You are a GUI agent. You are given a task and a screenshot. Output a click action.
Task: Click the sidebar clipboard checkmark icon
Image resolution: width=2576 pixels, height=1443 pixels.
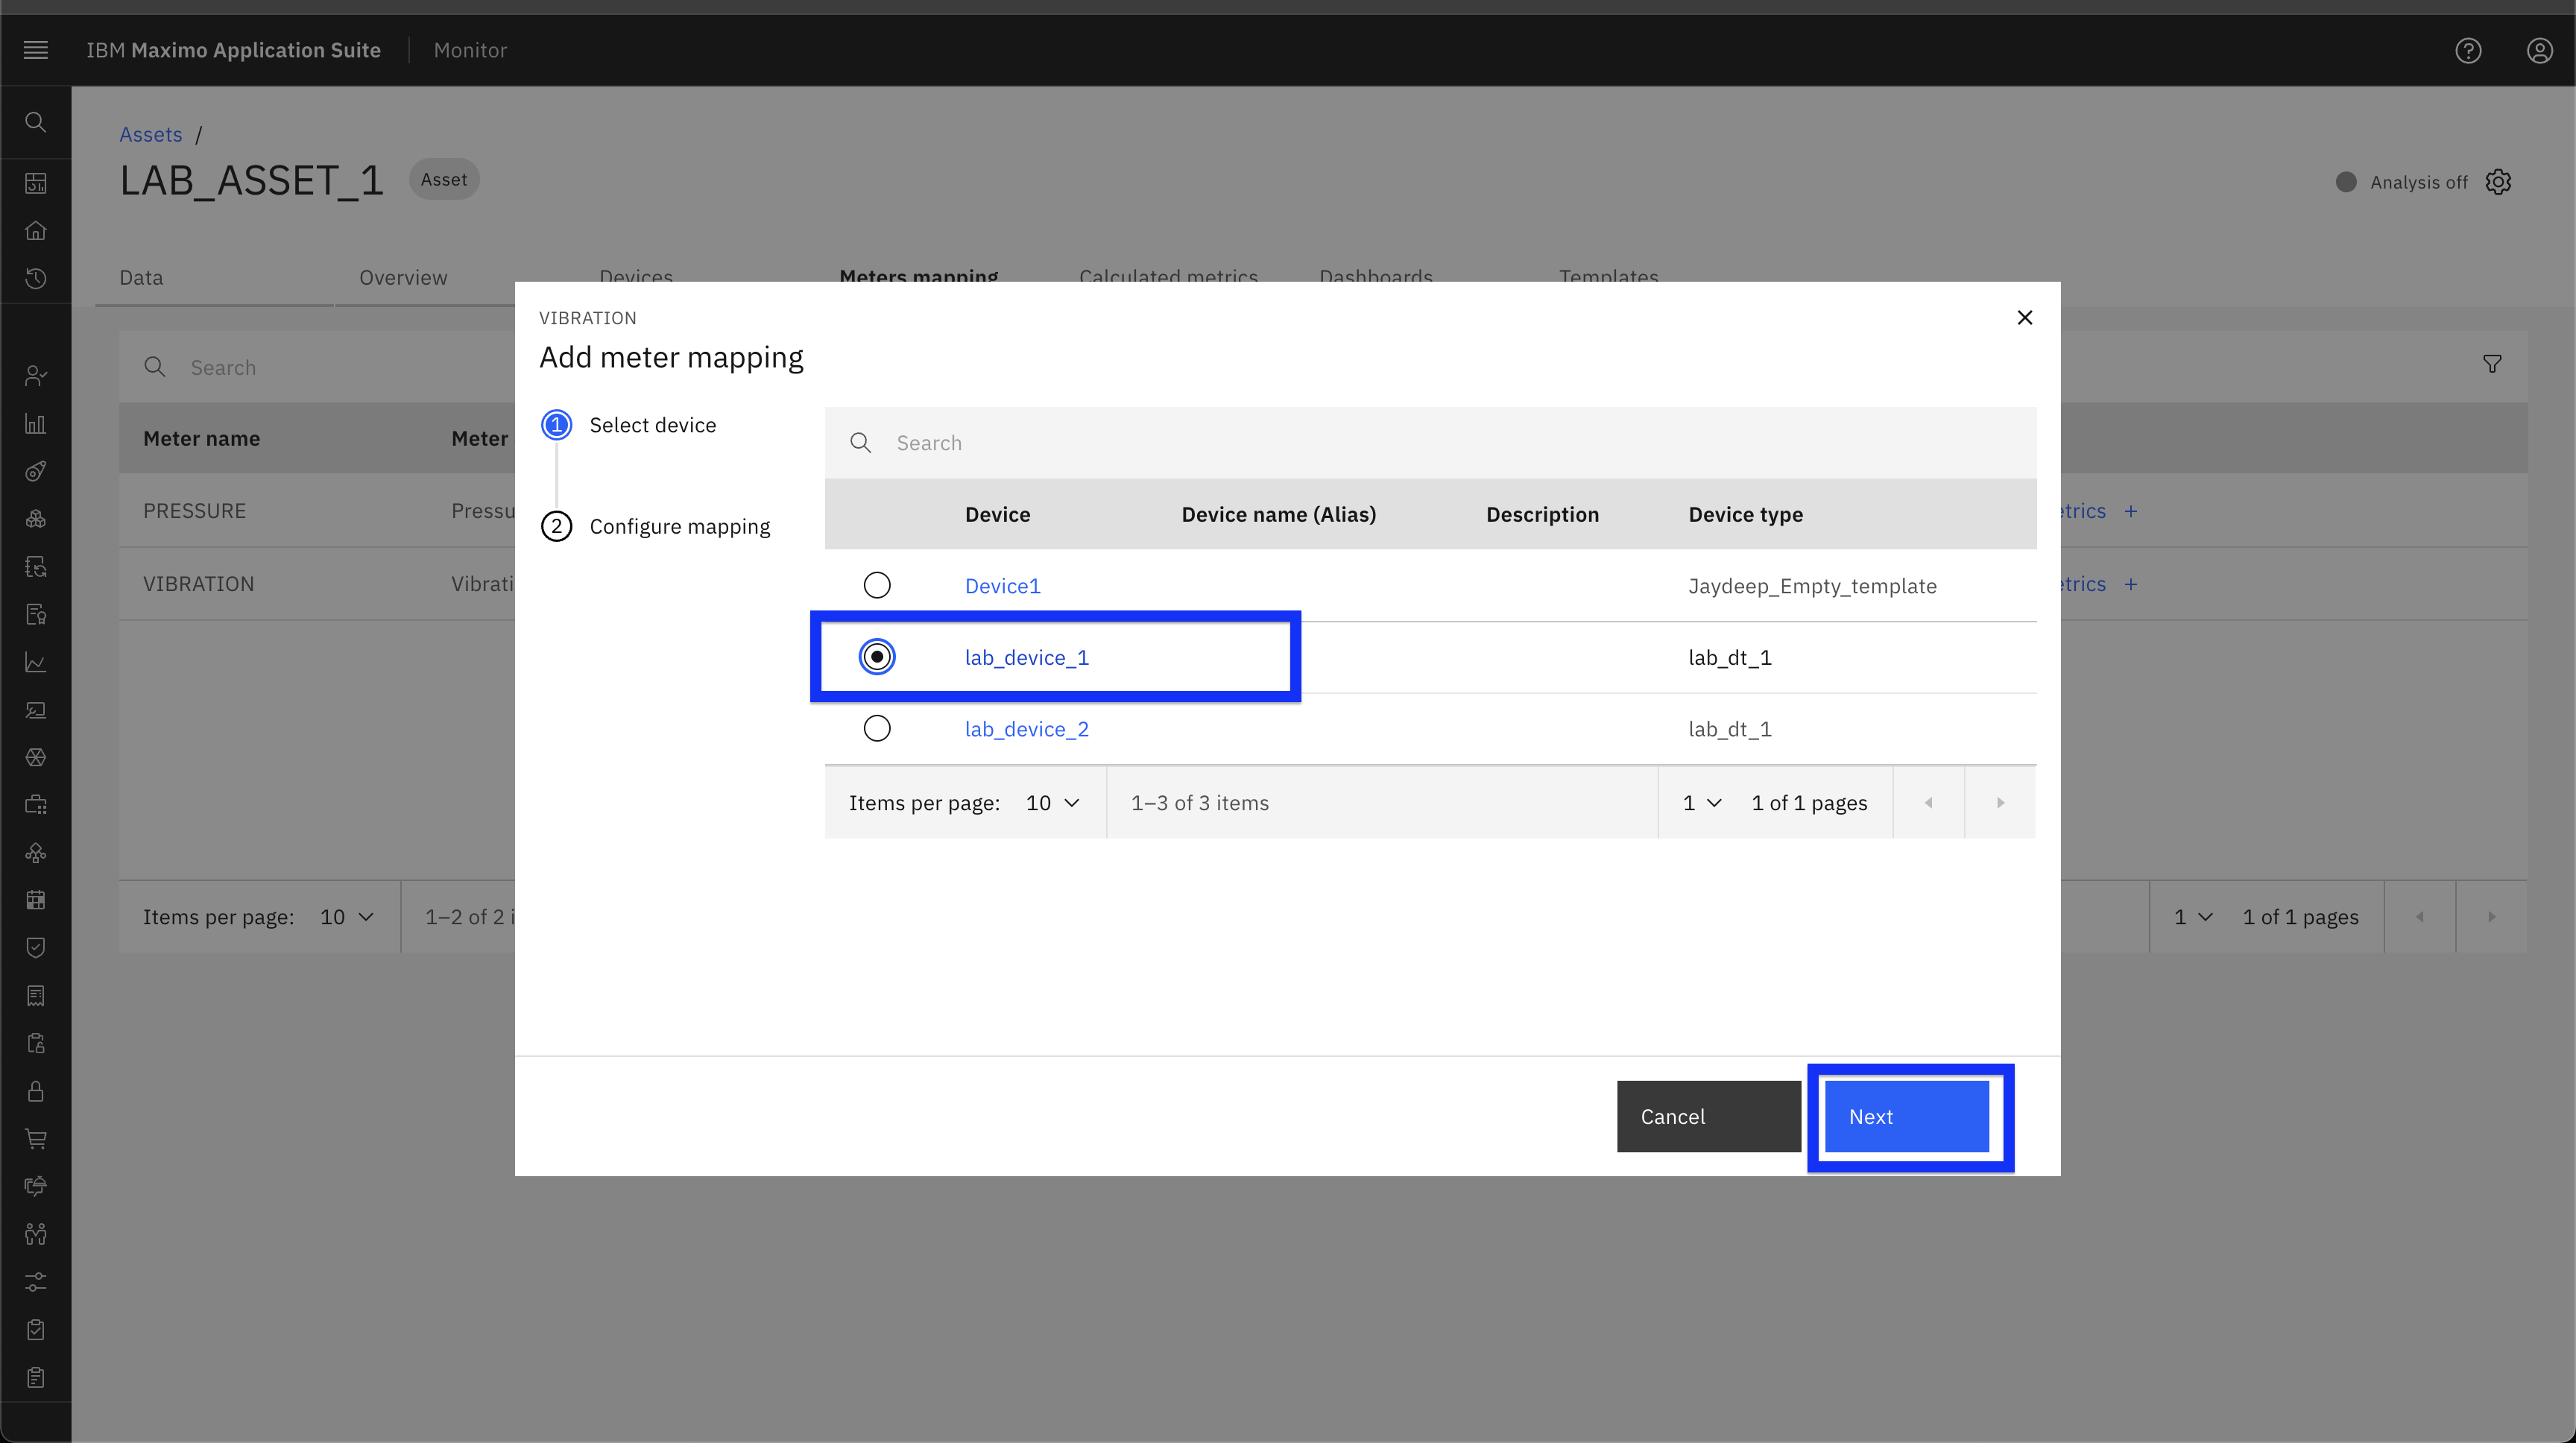36,1330
